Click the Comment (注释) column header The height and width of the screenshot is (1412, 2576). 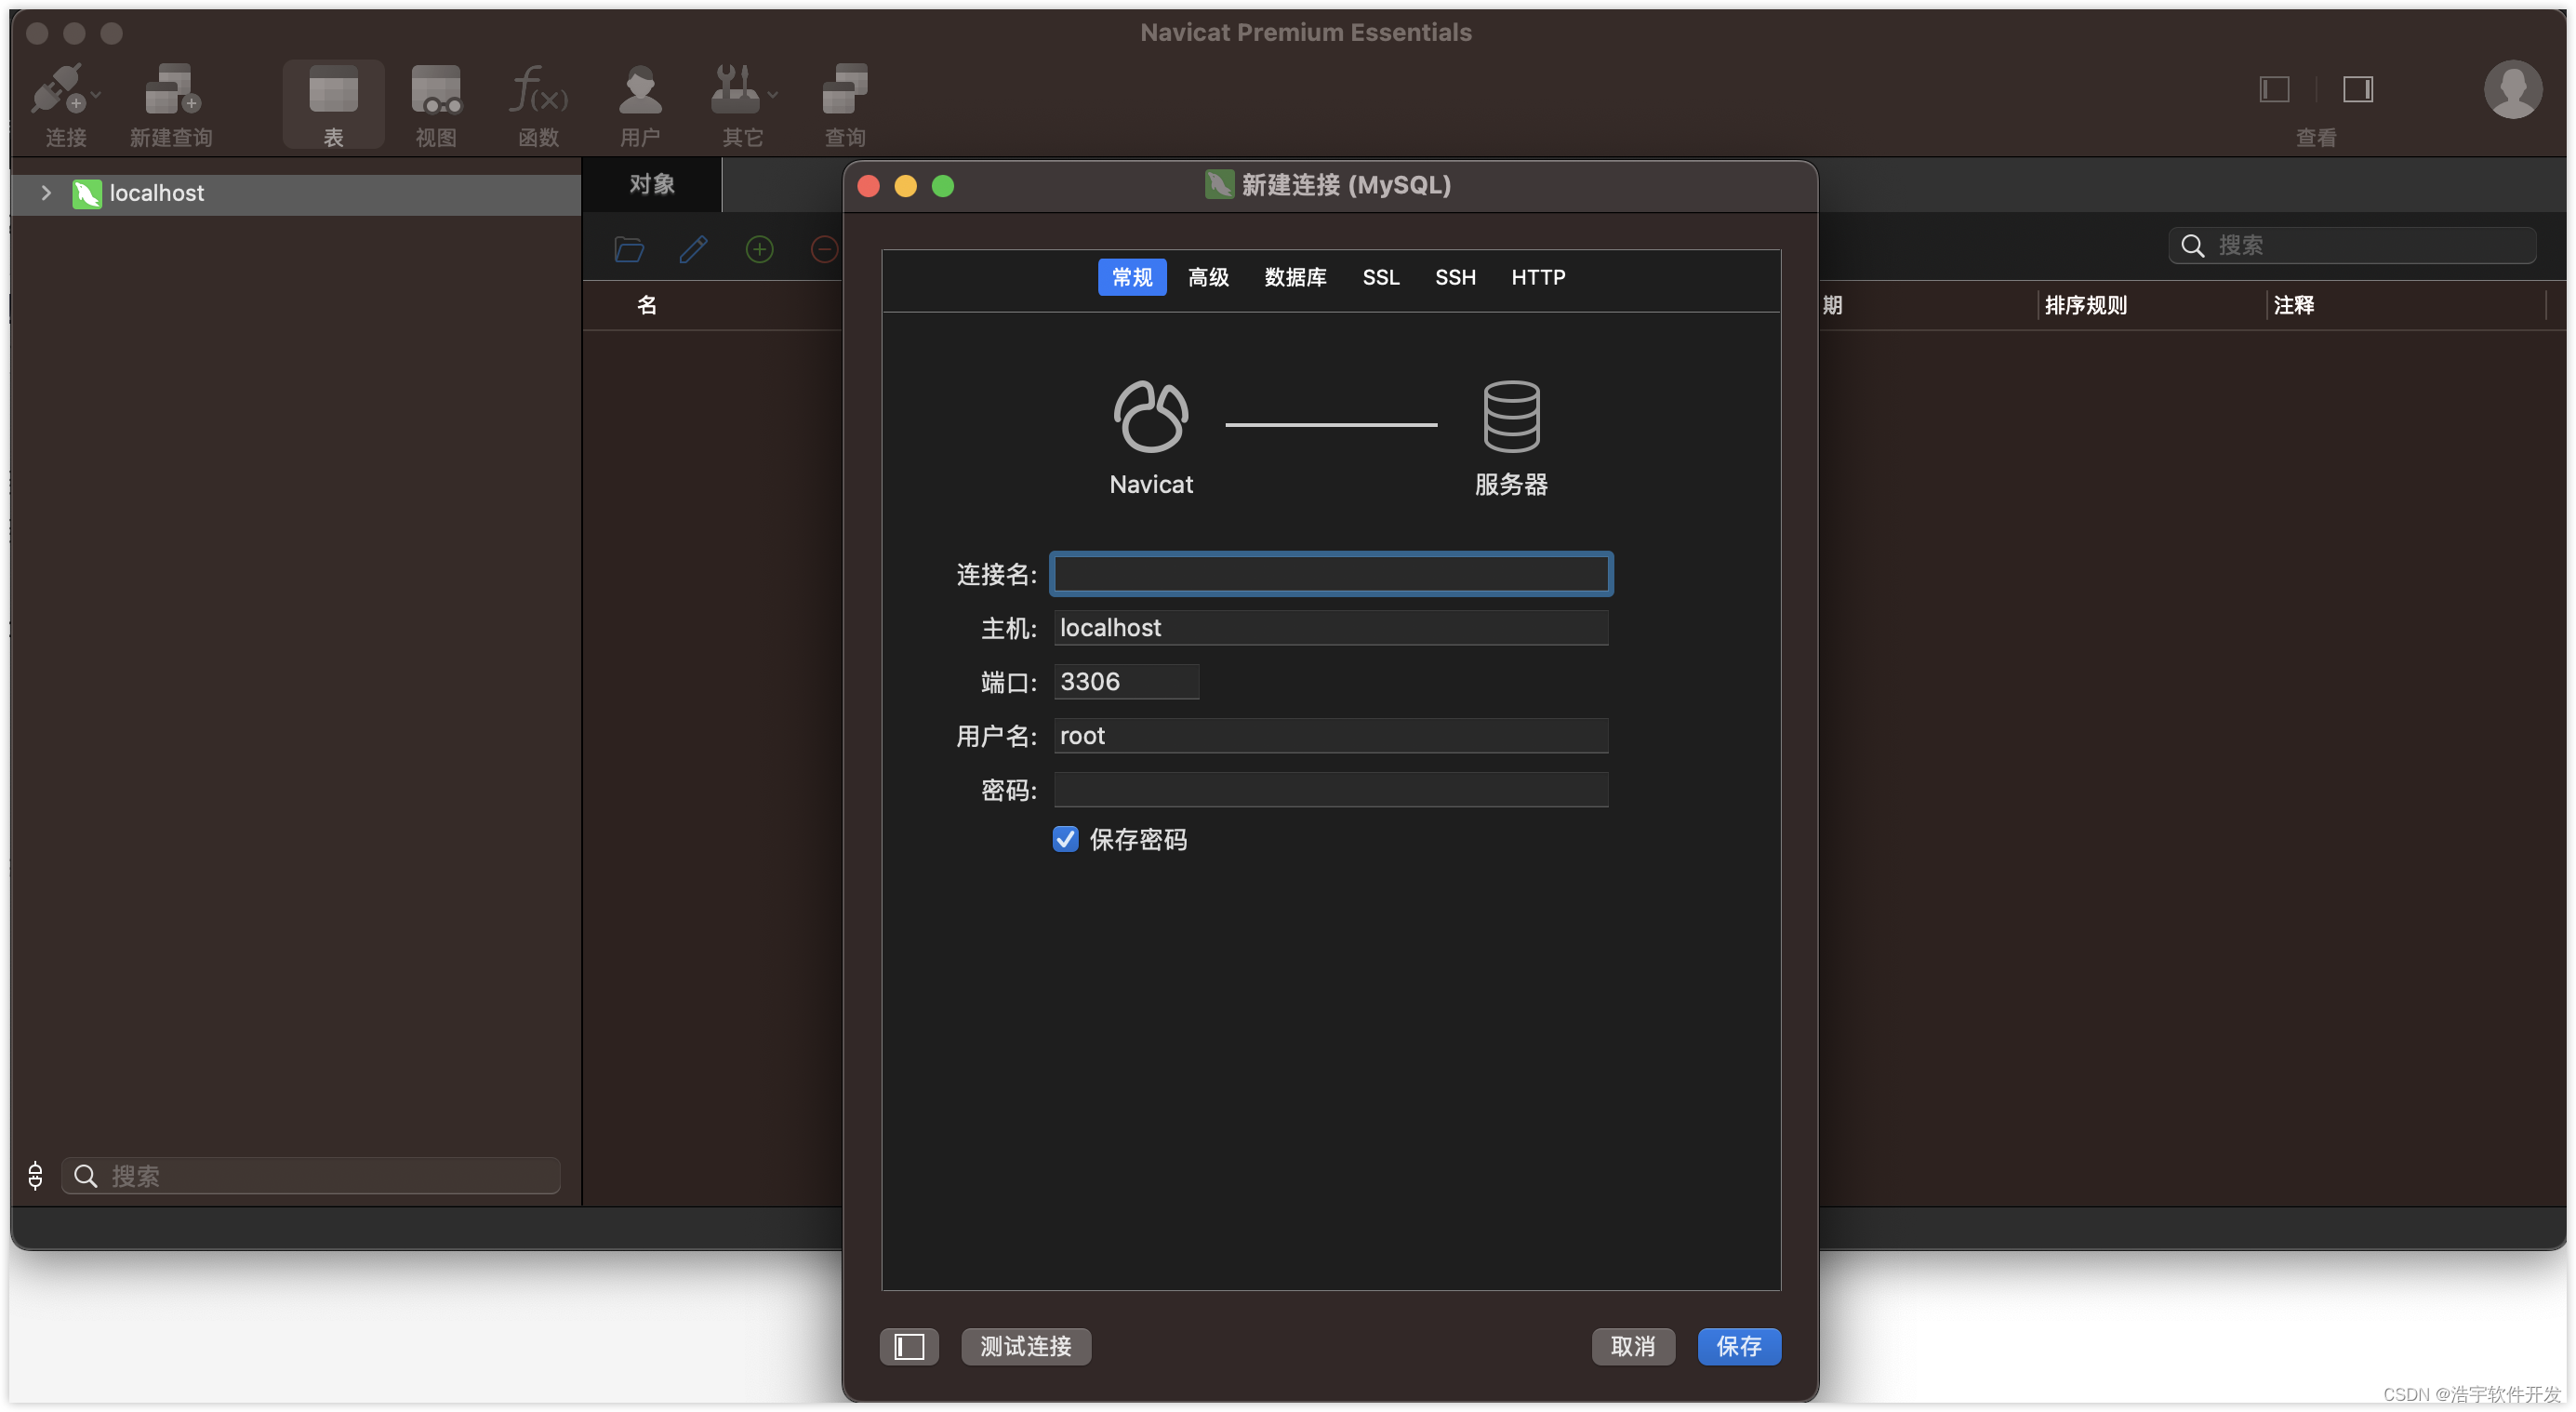(x=2293, y=305)
